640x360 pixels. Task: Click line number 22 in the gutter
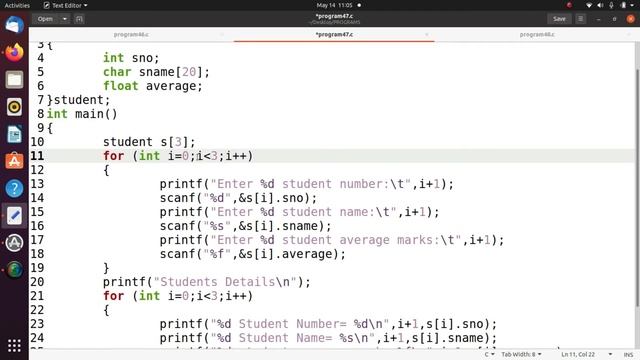(x=37, y=310)
